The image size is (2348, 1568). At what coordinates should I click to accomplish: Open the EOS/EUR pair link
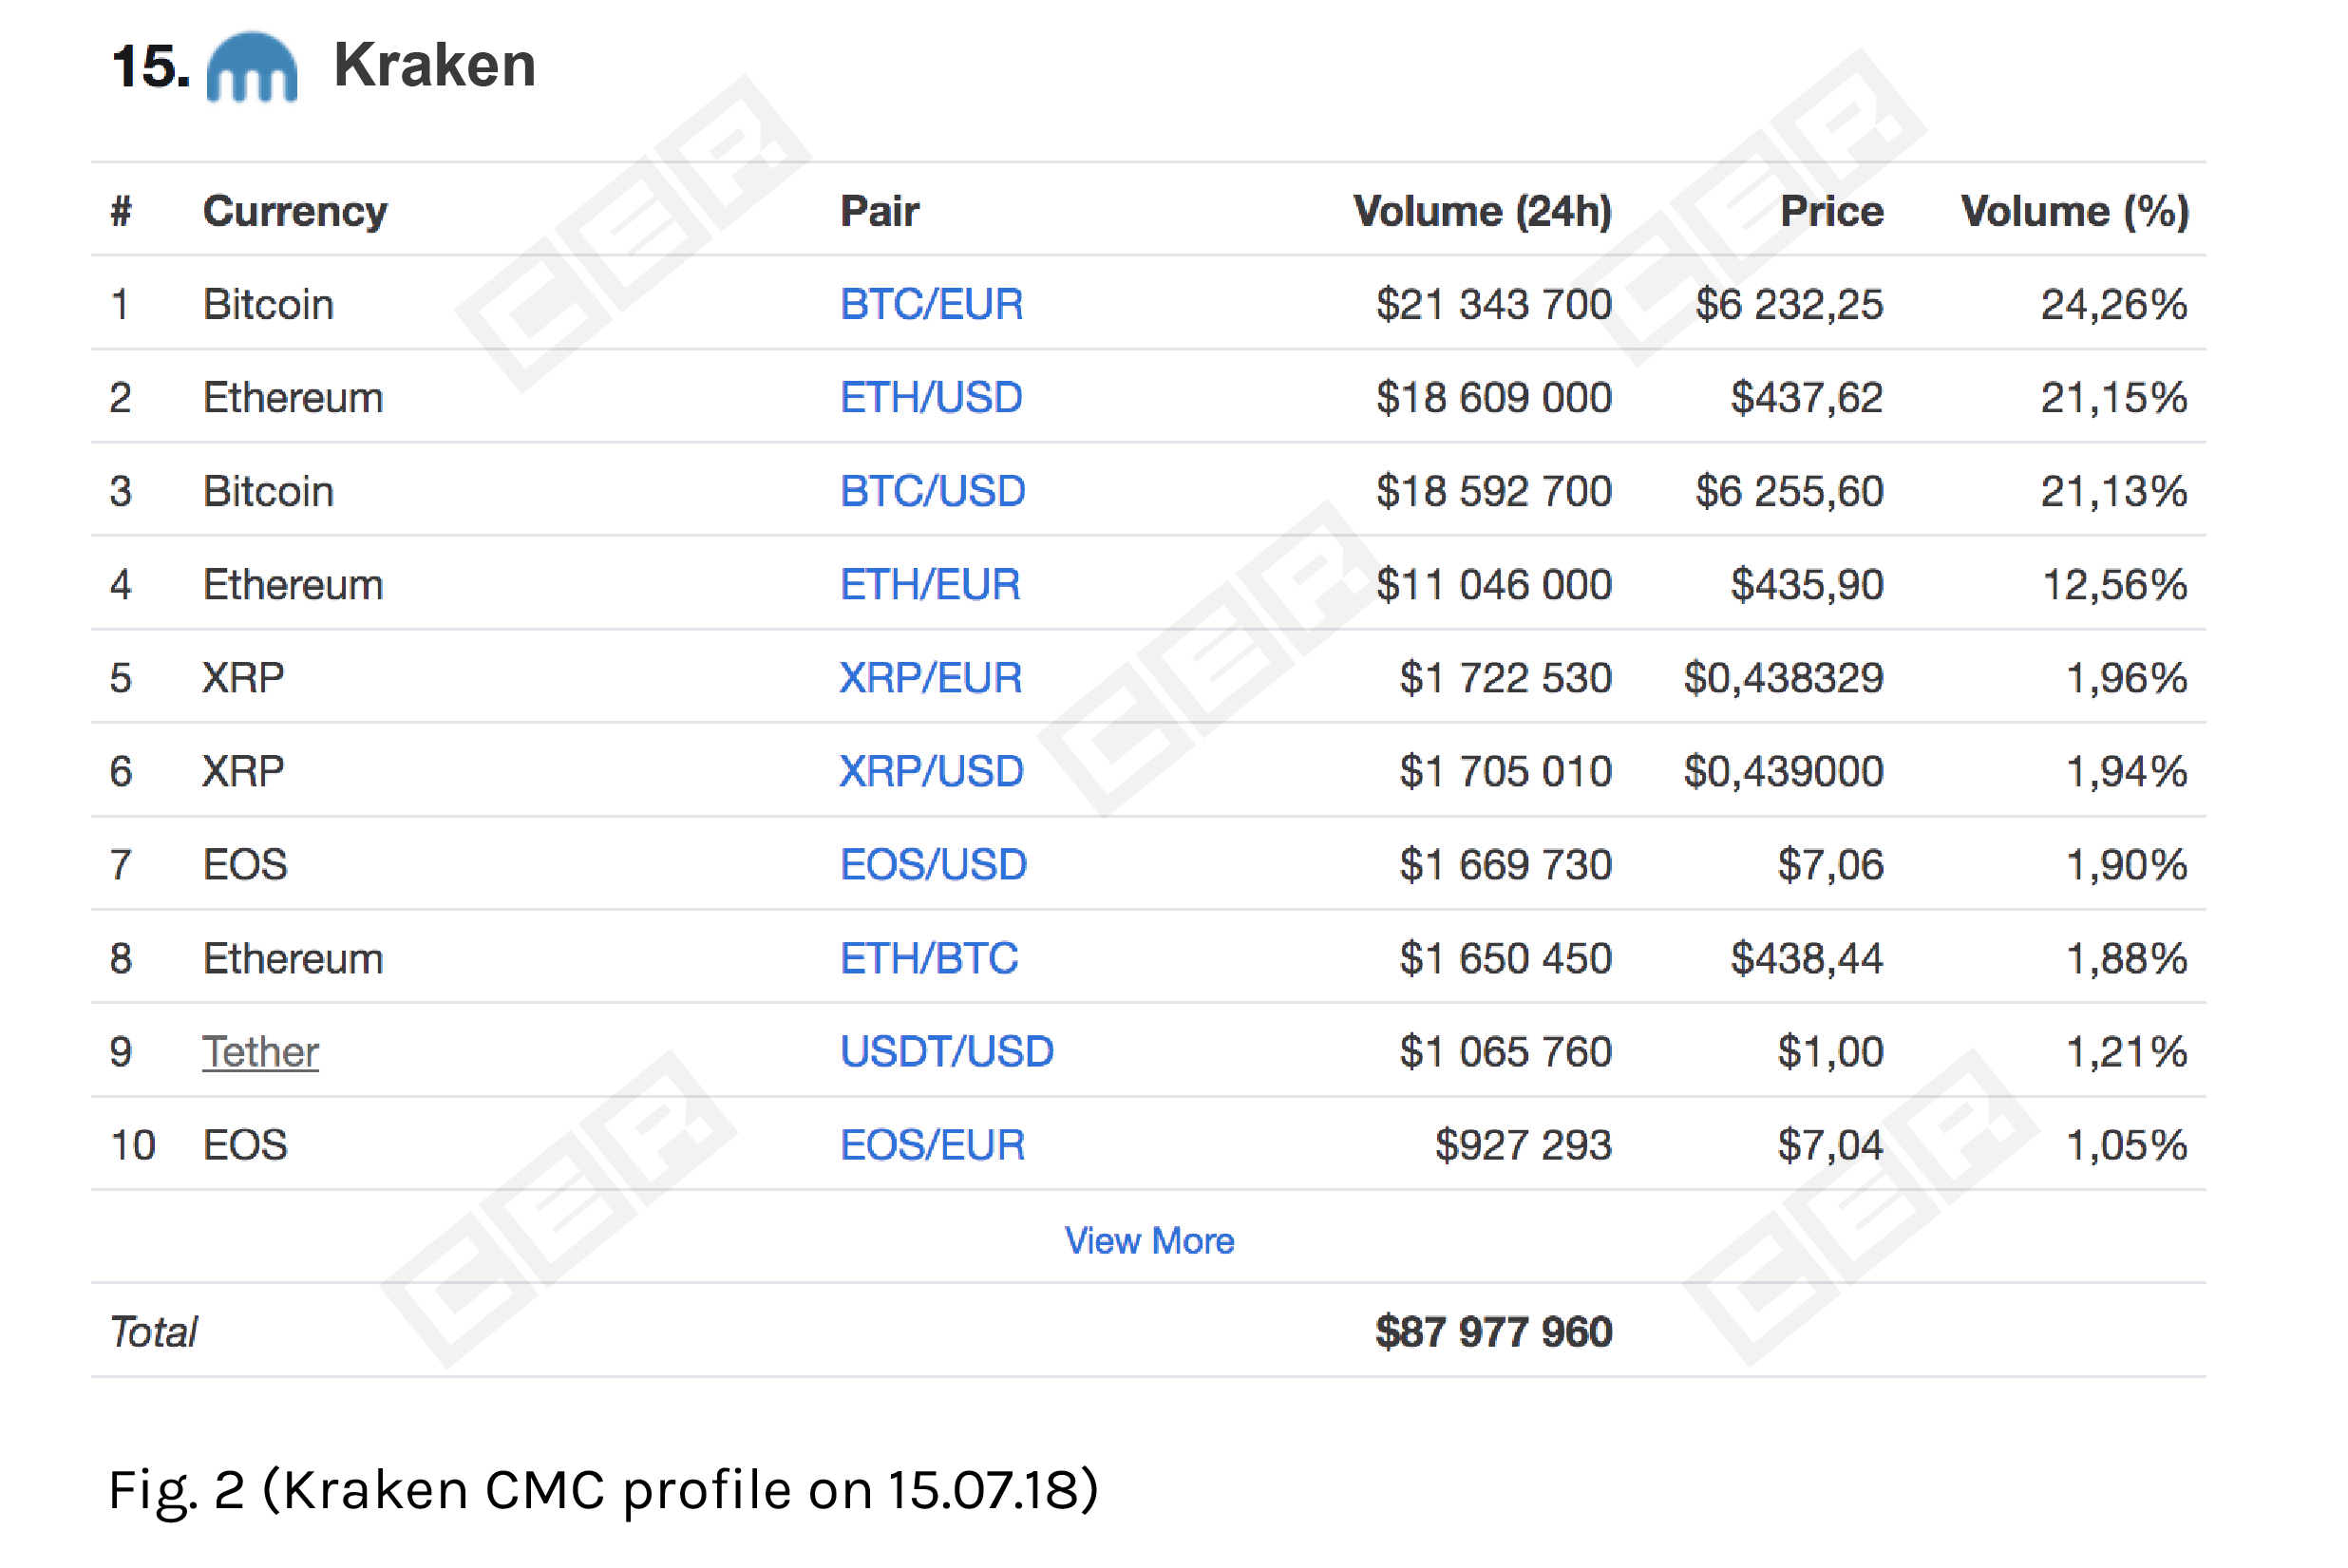(932, 1145)
